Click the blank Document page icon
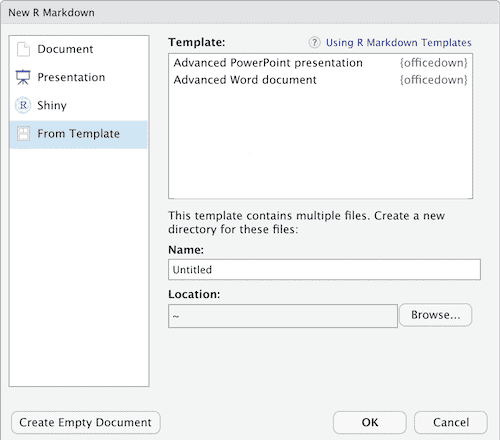The height and width of the screenshot is (440, 500). 23,49
